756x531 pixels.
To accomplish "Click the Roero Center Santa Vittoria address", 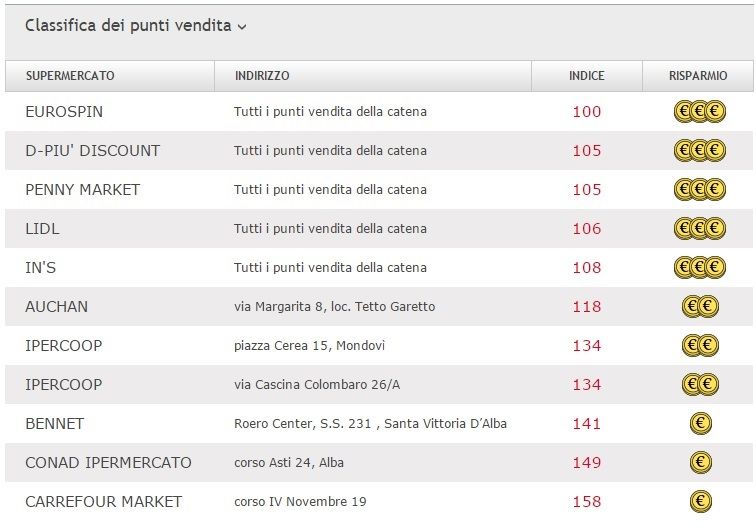I will (370, 424).
